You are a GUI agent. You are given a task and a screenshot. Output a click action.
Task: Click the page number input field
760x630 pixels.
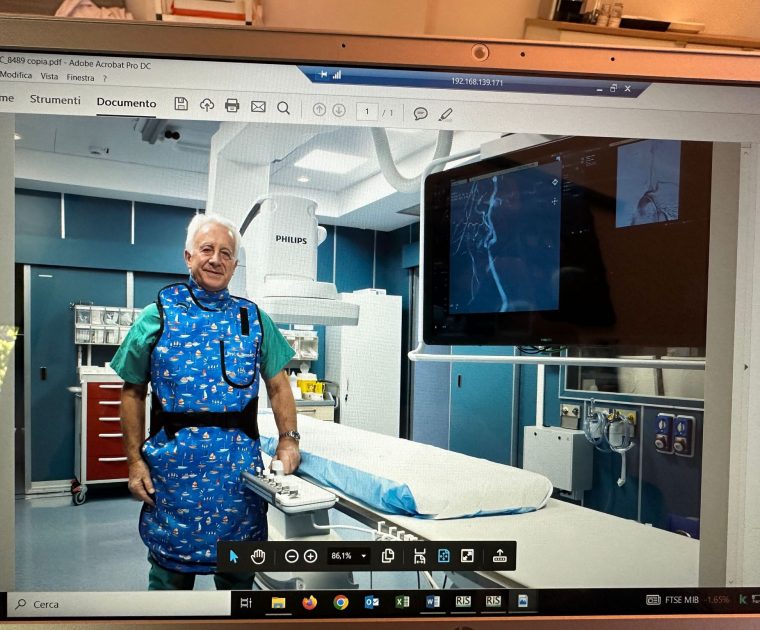[x=366, y=111]
